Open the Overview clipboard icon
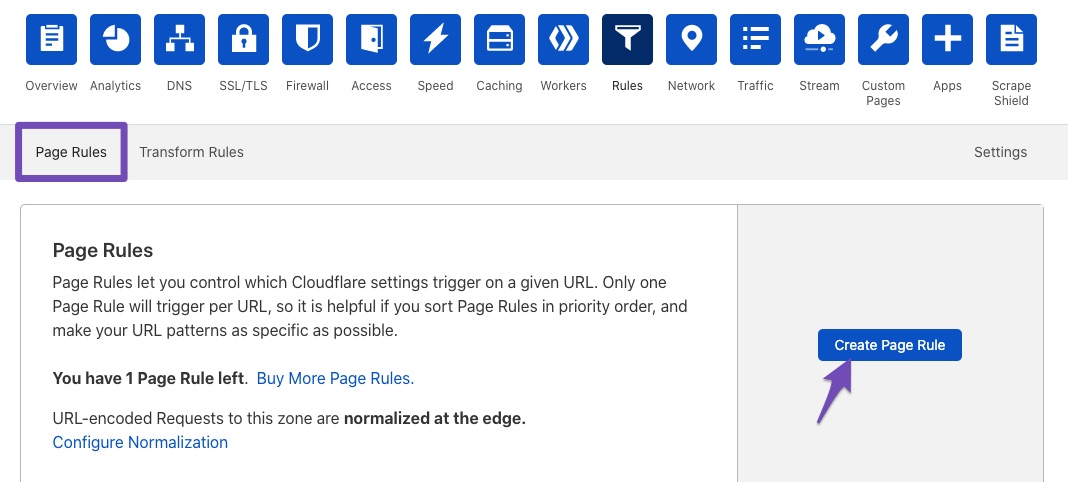Screen dimensions: 1068x482 [x=51, y=39]
